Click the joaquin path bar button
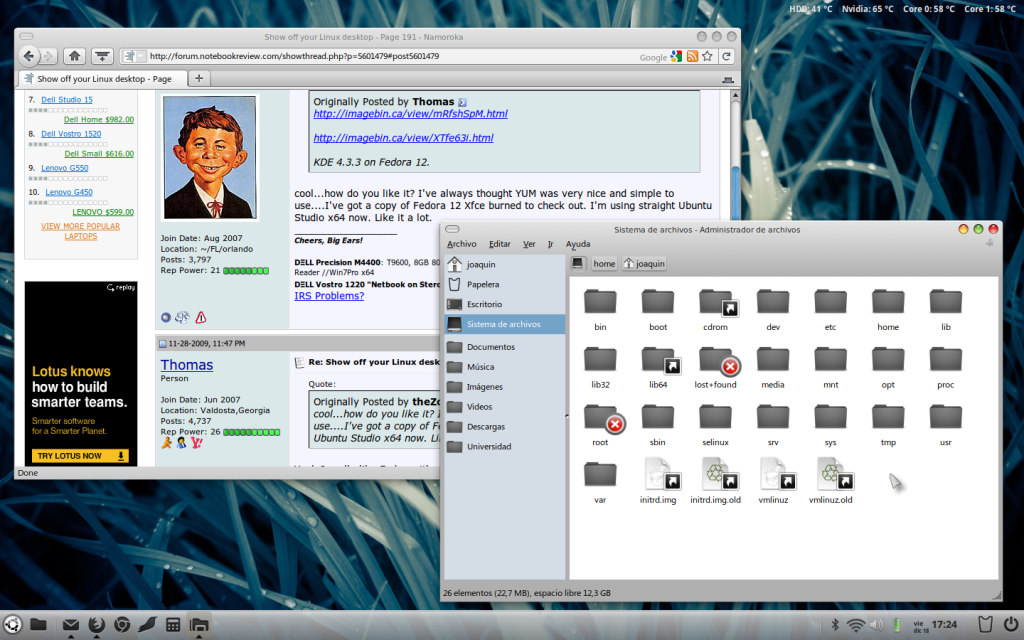Viewport: 1024px width, 640px height. (x=644, y=264)
